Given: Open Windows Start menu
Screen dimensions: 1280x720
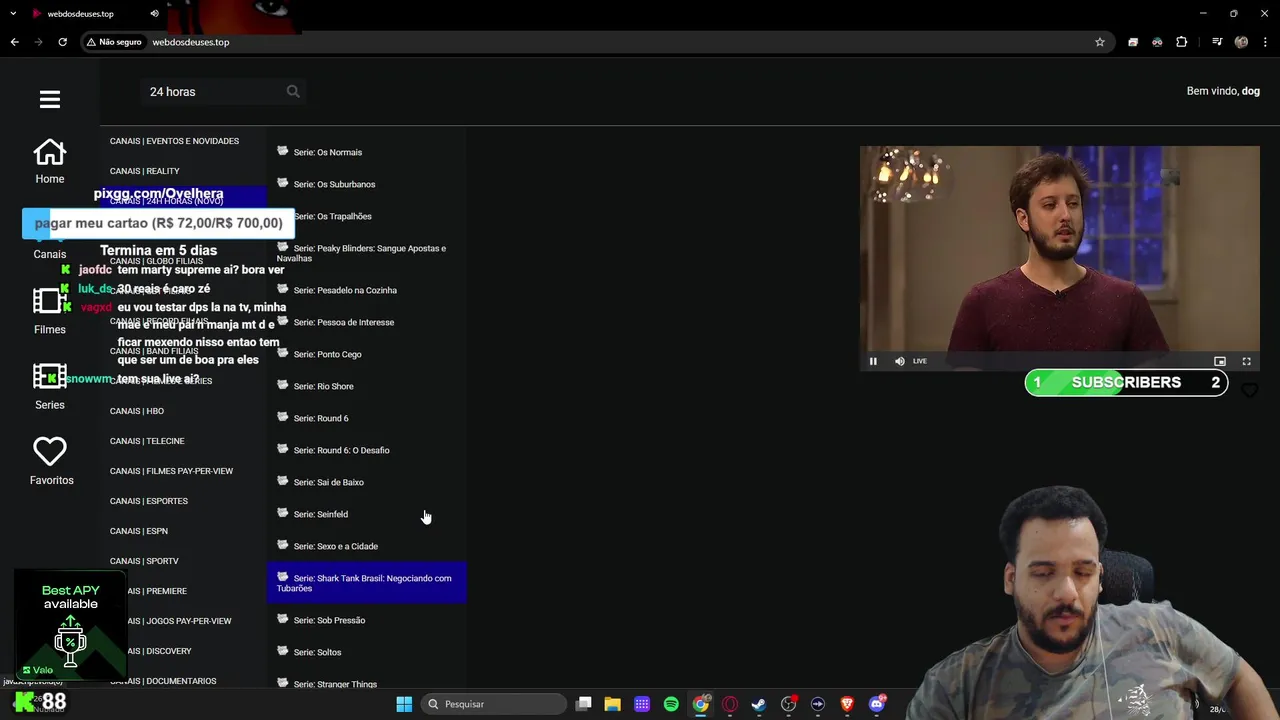Looking at the screenshot, I should pyautogui.click(x=404, y=704).
